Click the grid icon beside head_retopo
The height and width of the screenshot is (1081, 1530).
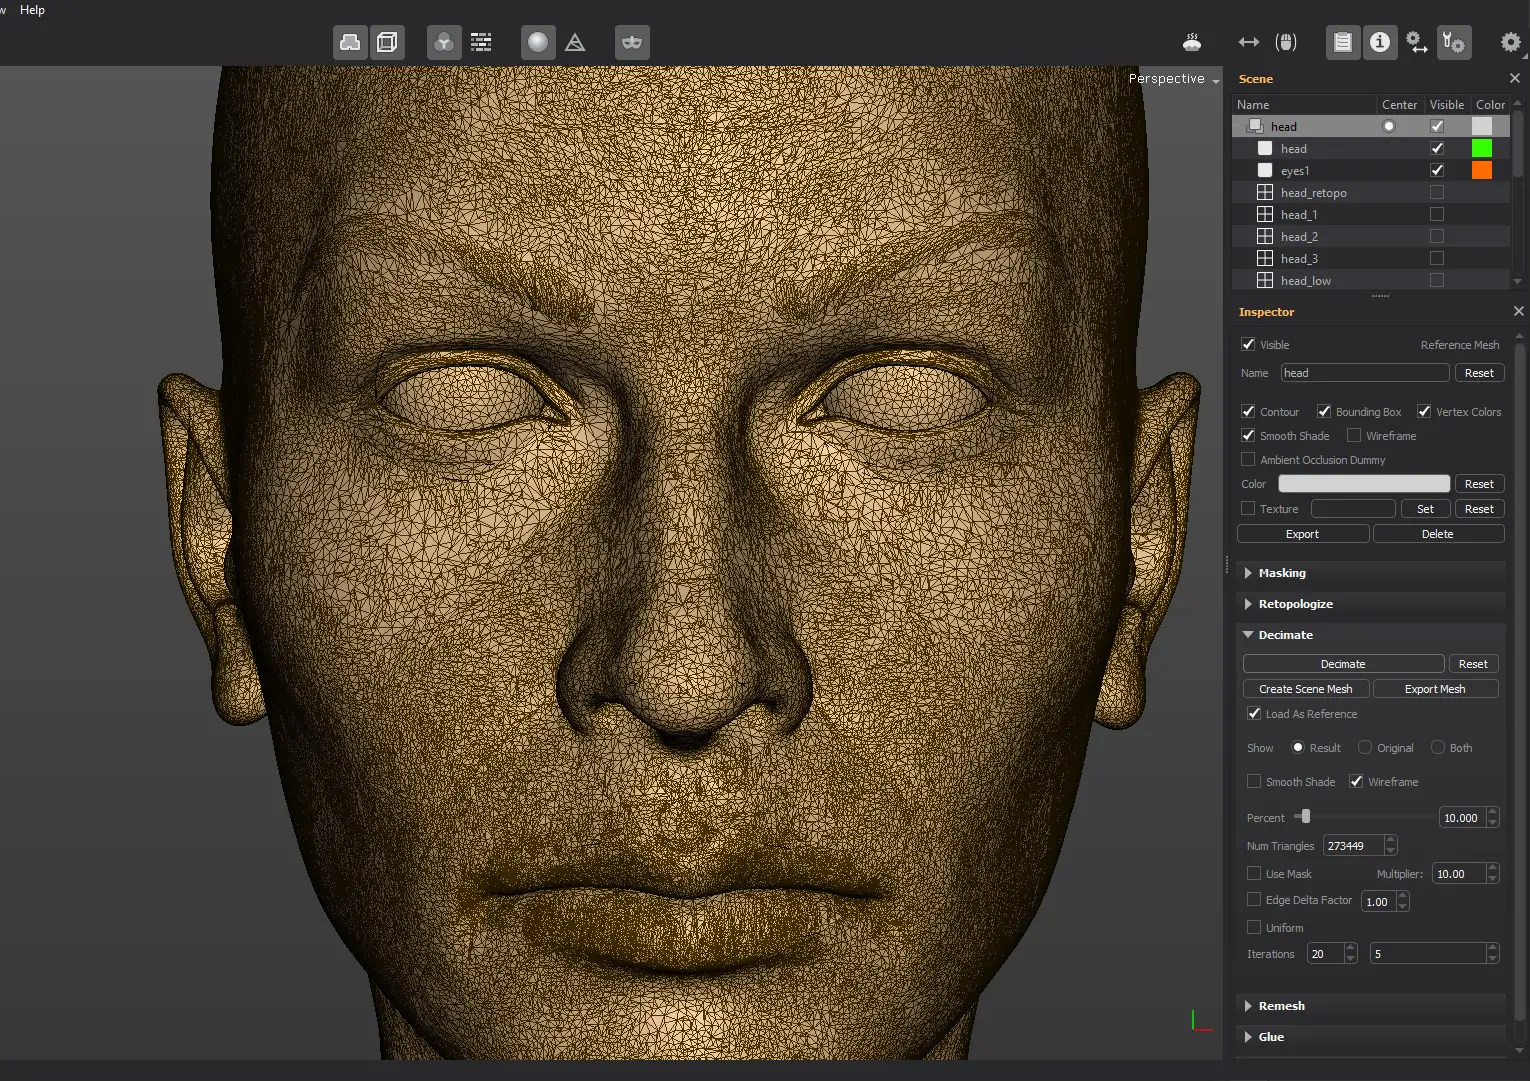pos(1265,192)
